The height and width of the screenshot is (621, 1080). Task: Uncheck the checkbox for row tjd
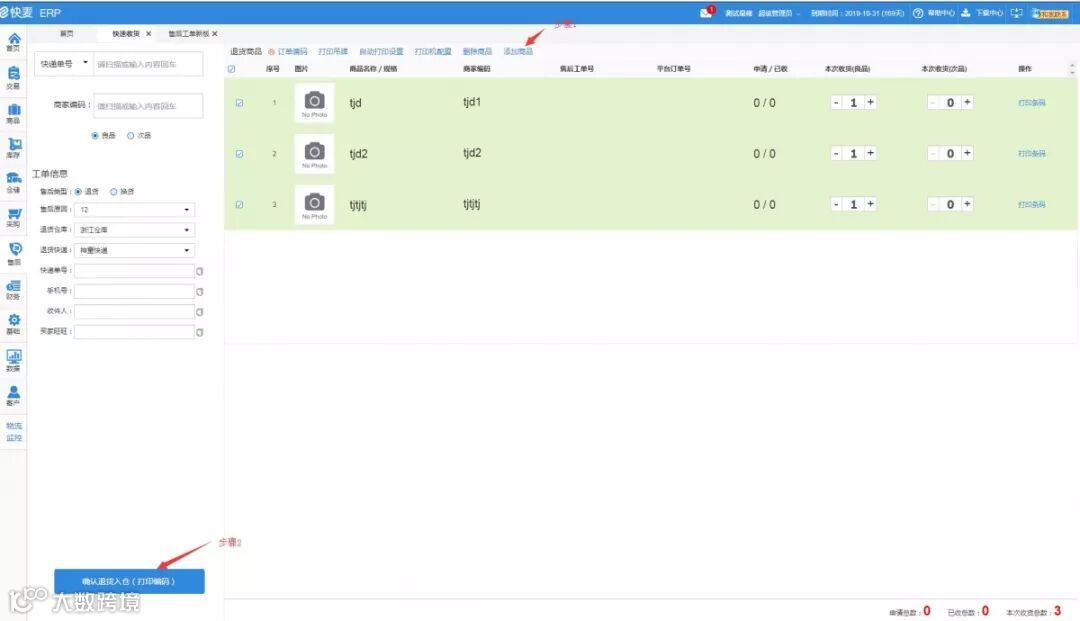(x=239, y=103)
